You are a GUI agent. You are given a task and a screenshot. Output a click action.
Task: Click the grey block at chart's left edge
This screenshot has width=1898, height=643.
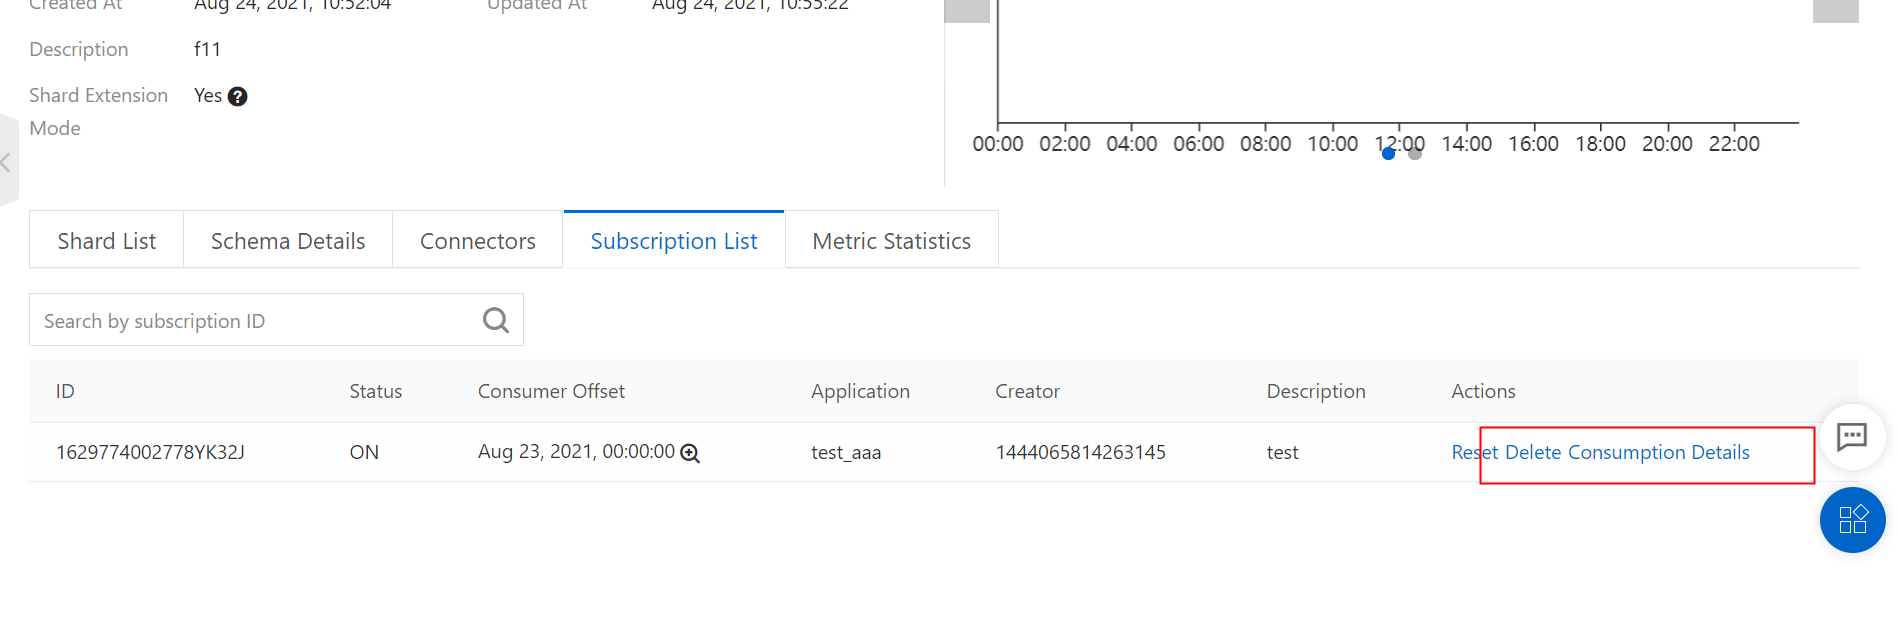pos(967,10)
